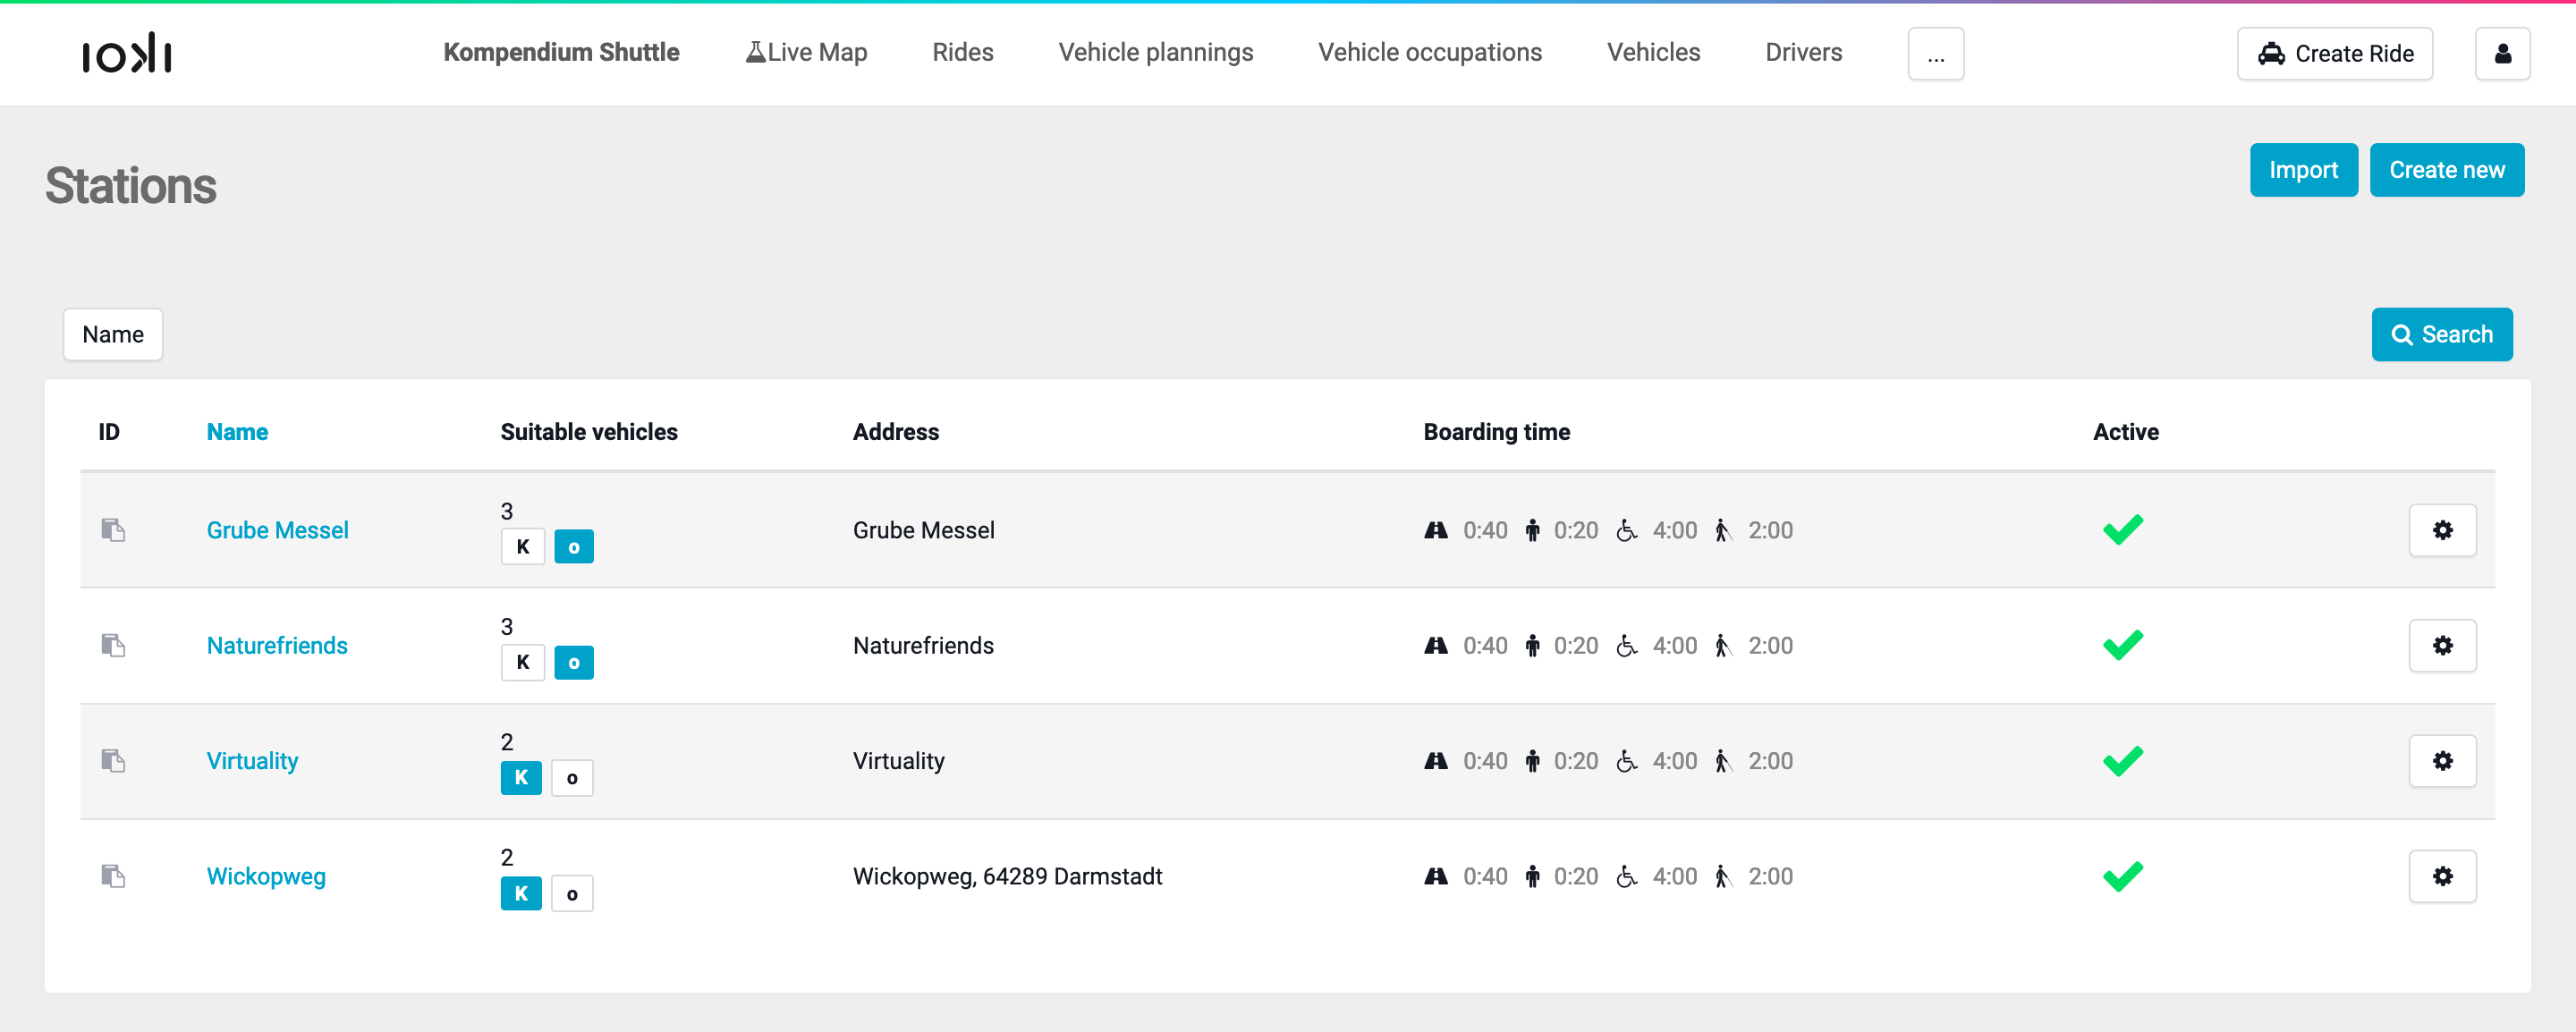Open the Virtuality station link

pyautogui.click(x=252, y=761)
